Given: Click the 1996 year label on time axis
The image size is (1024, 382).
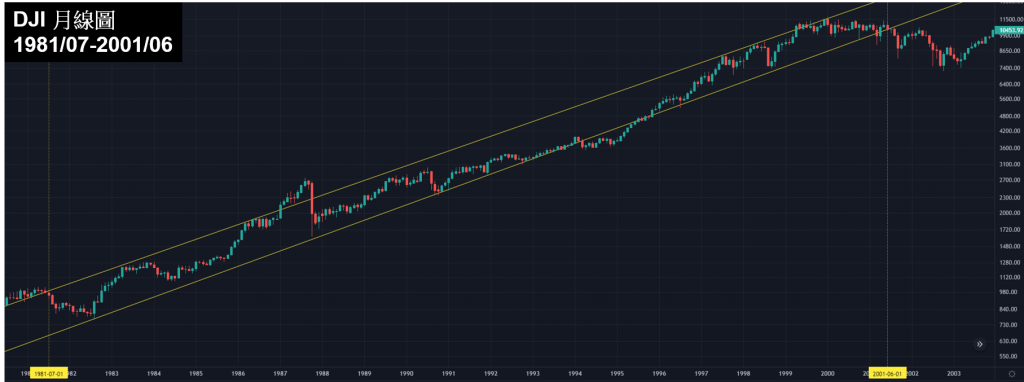Looking at the screenshot, I should [659, 374].
